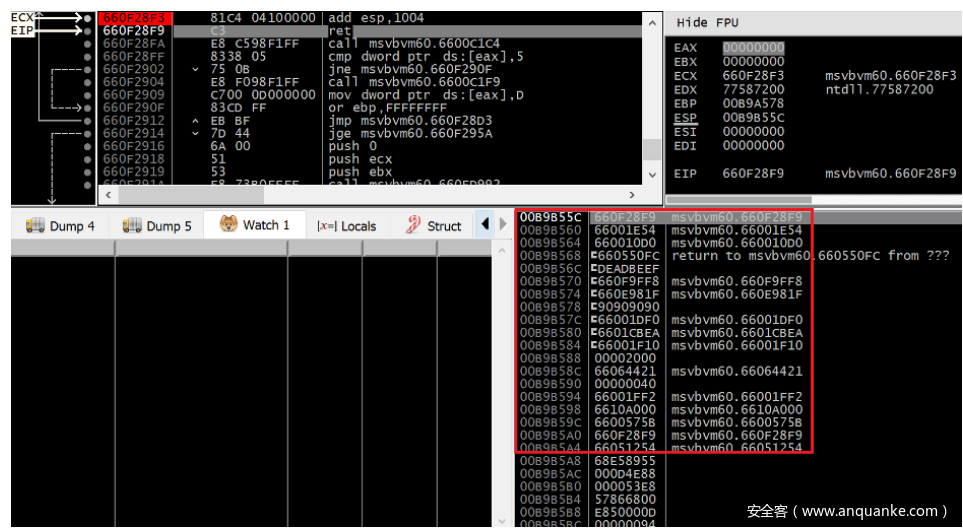Click the jmp up-arrow marker at 660F2912
This screenshot has height=530, width=963.
(x=196, y=121)
